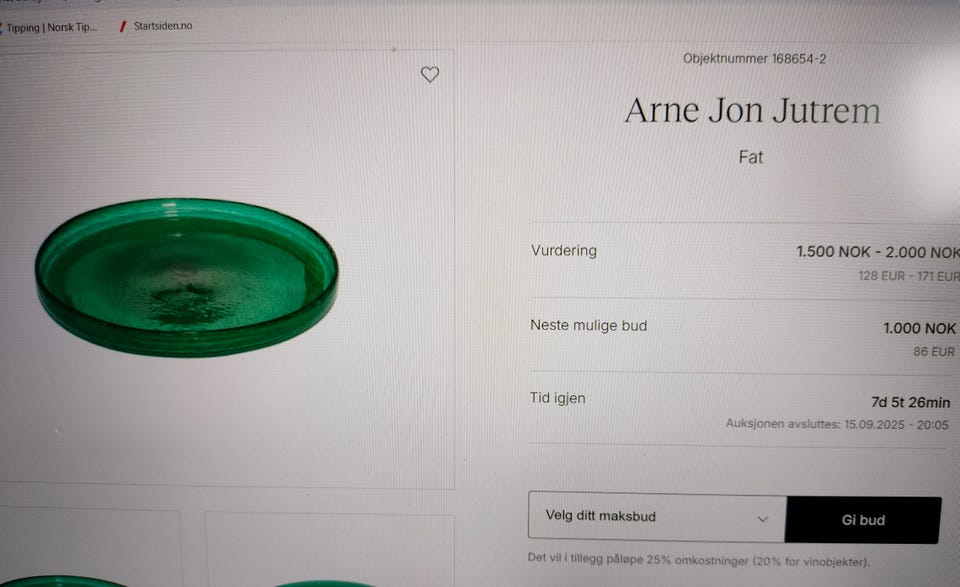This screenshot has width=960, height=587.
Task: Expand the max bid chevron arrow
Action: (x=762, y=519)
